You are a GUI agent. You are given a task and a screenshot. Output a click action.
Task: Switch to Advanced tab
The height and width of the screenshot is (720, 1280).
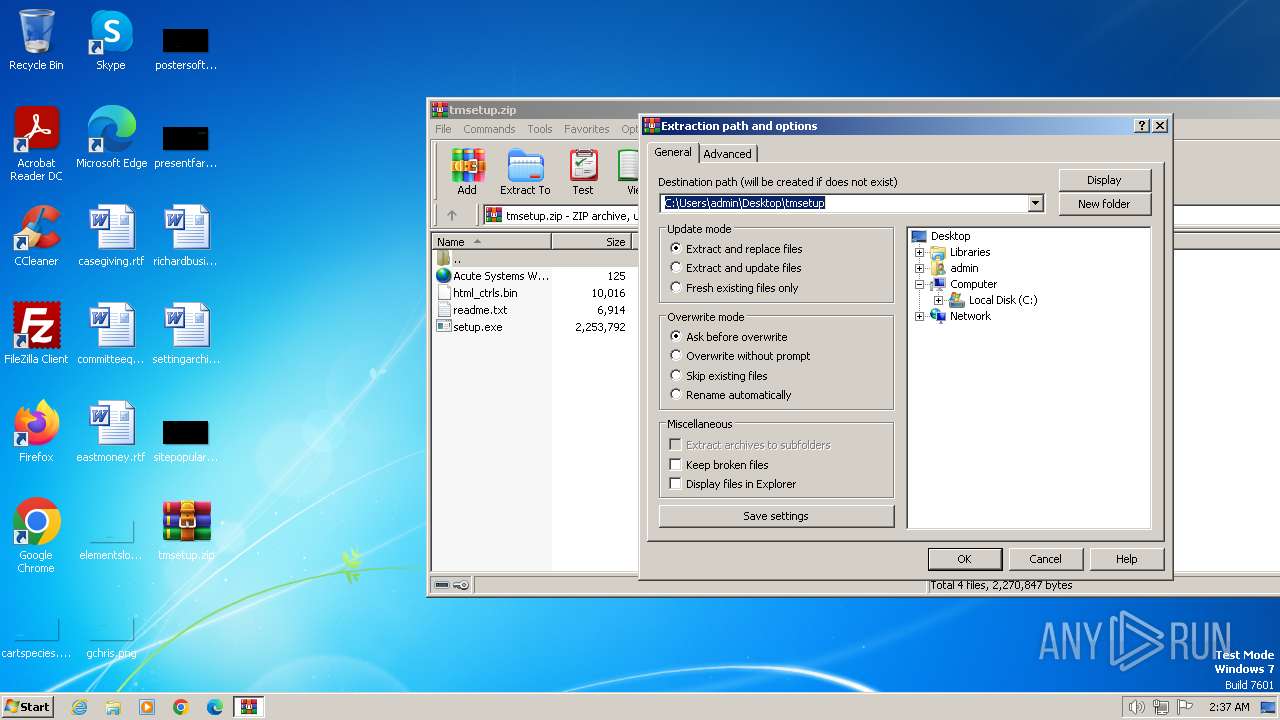pyautogui.click(x=727, y=153)
